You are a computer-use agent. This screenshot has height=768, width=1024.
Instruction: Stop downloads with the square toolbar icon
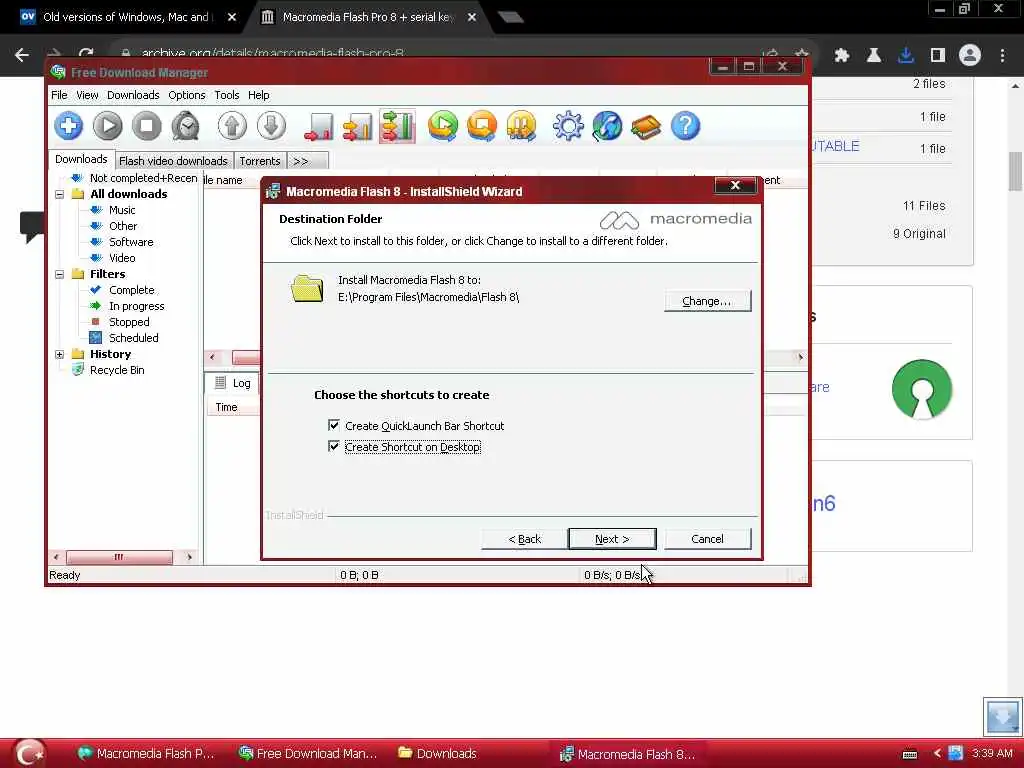(x=147, y=125)
